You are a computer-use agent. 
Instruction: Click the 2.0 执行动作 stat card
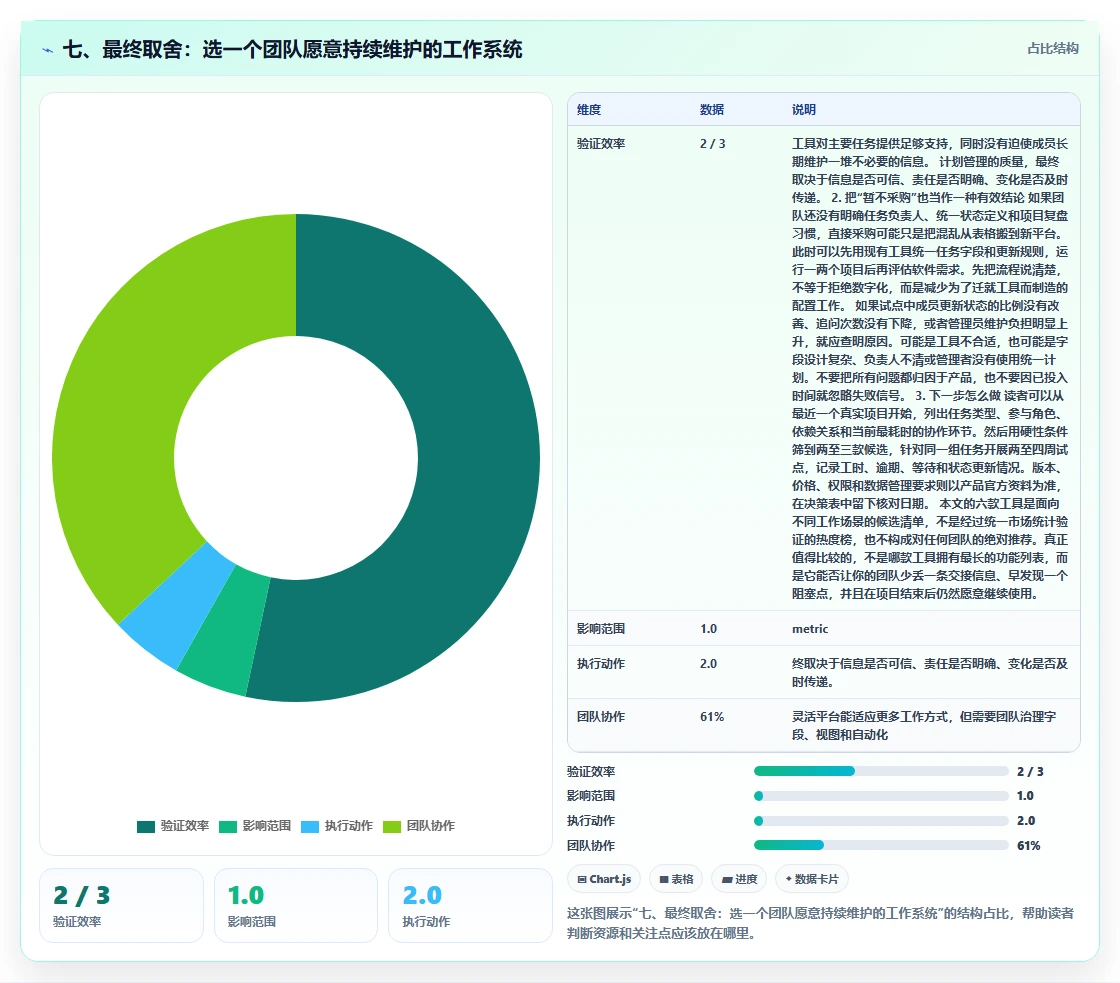470,905
